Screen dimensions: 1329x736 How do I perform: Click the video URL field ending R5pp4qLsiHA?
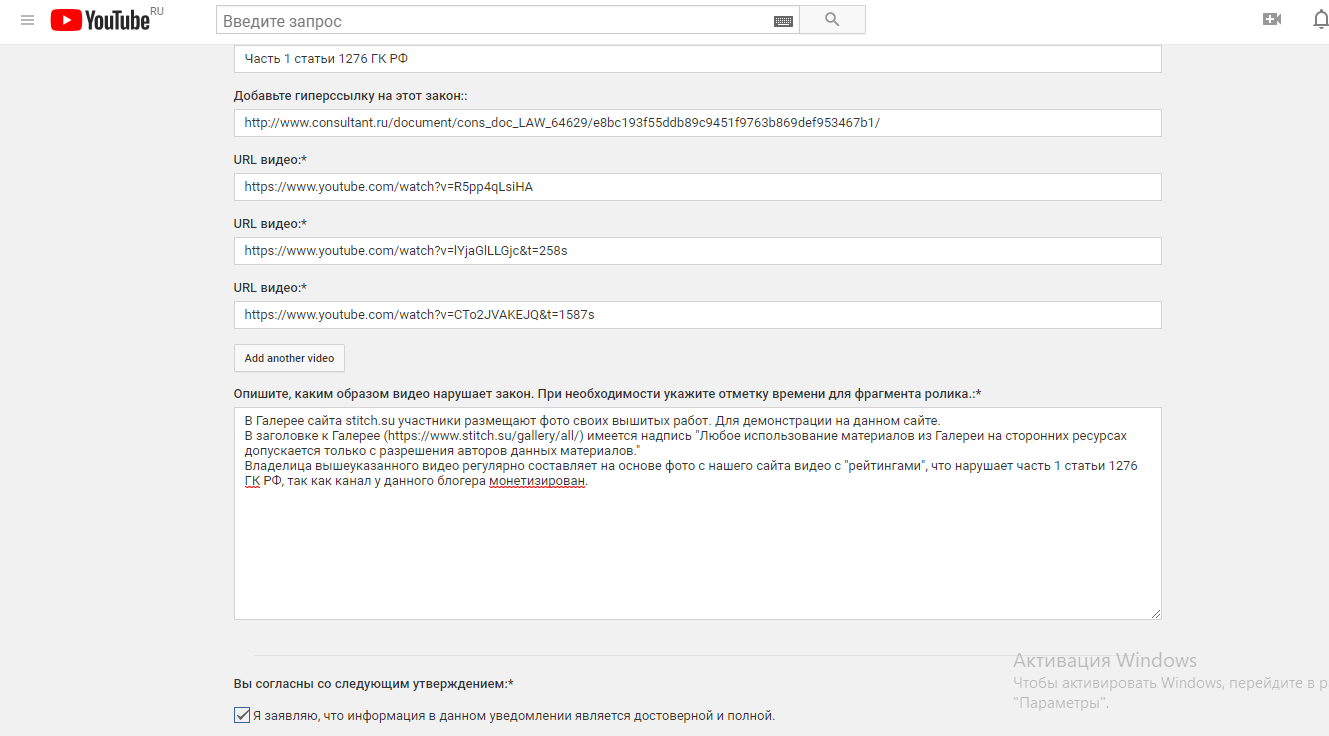[697, 187]
